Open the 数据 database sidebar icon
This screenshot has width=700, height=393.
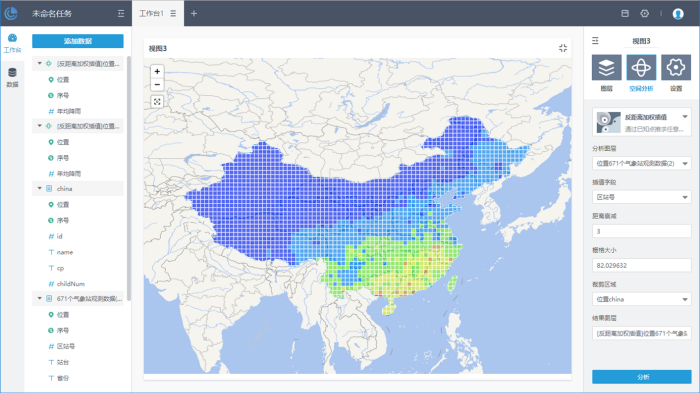12,77
